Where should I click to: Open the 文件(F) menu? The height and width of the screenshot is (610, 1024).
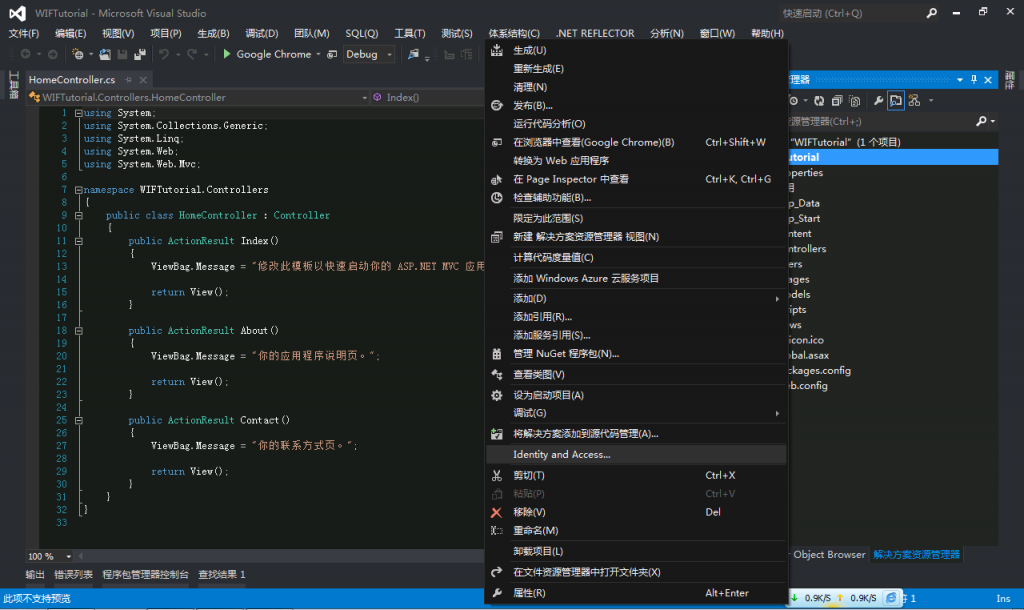(24, 33)
